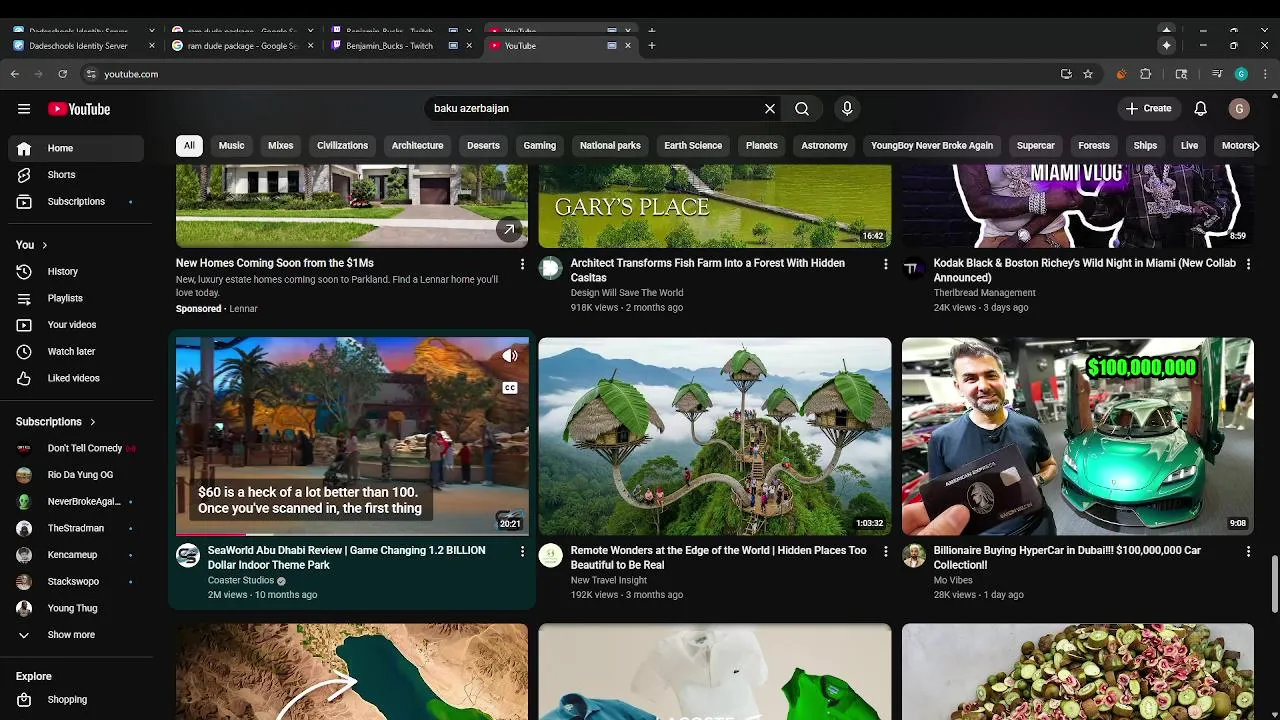Open New Travel Insight channel link
1280x720 pixels.
click(609, 580)
